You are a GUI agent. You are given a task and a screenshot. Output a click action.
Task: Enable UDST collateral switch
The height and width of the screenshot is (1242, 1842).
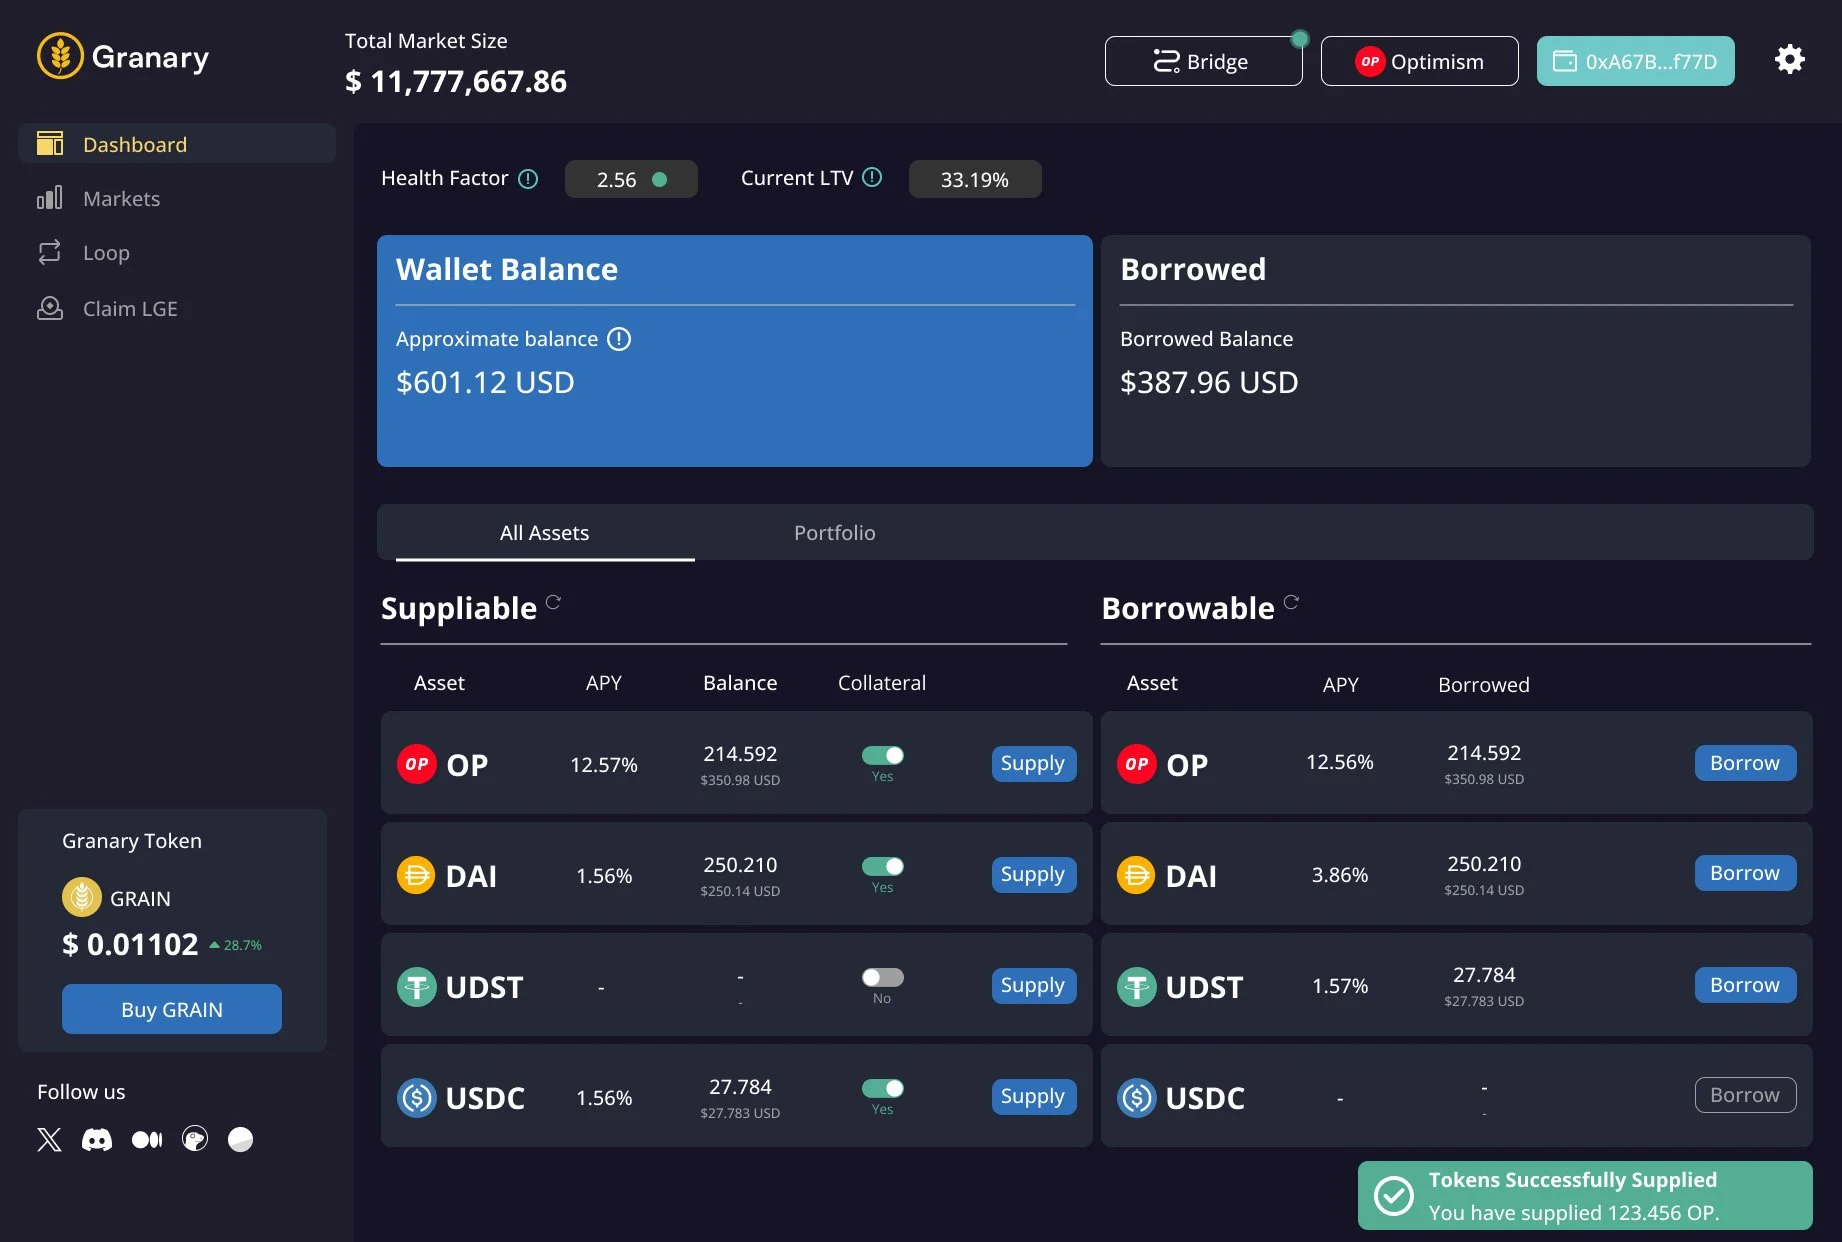[x=883, y=977]
